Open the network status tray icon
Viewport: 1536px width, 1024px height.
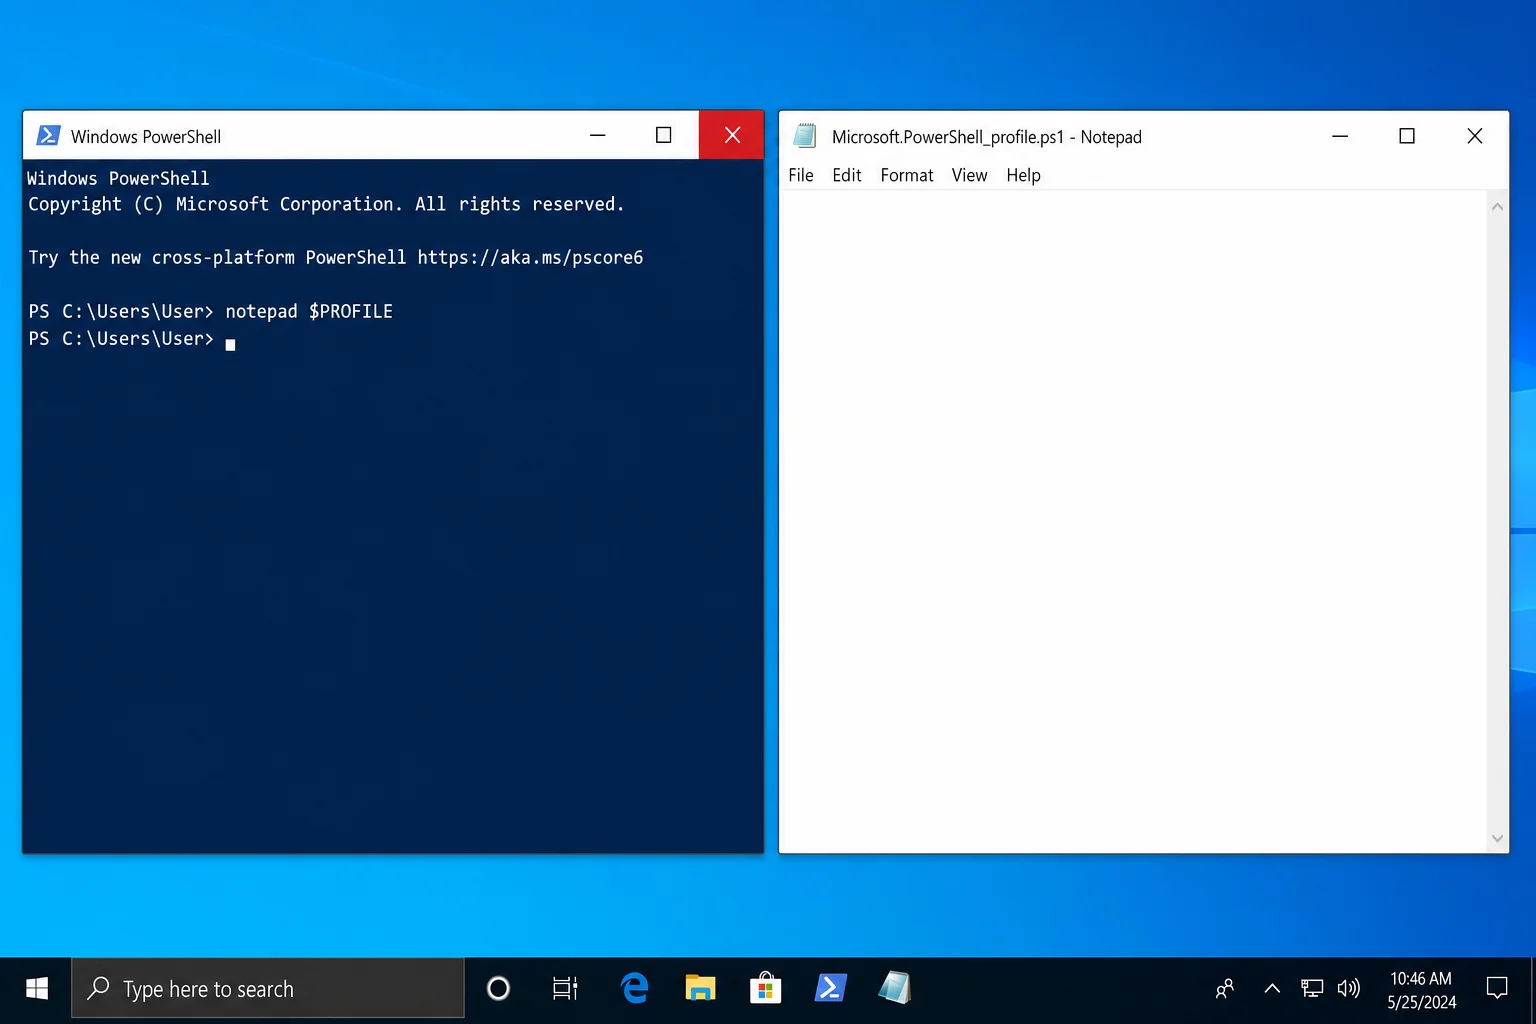(1312, 989)
